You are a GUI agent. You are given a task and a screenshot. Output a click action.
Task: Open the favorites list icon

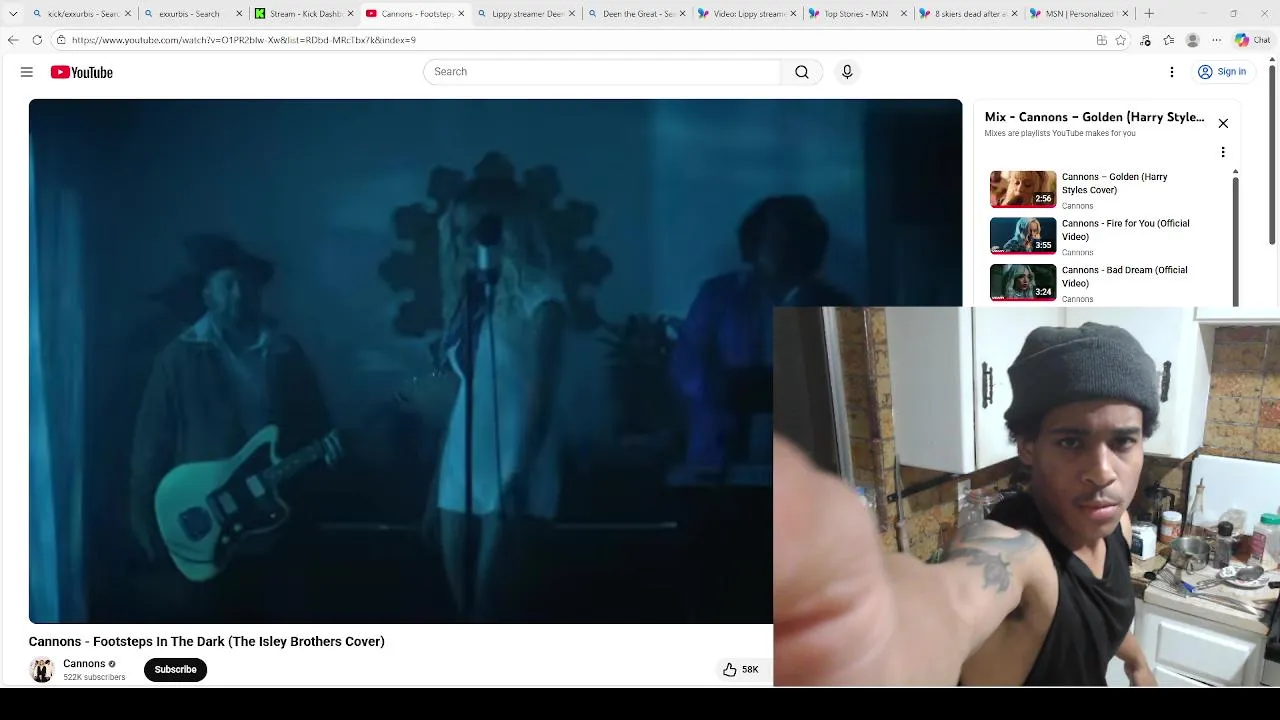coord(1168,40)
